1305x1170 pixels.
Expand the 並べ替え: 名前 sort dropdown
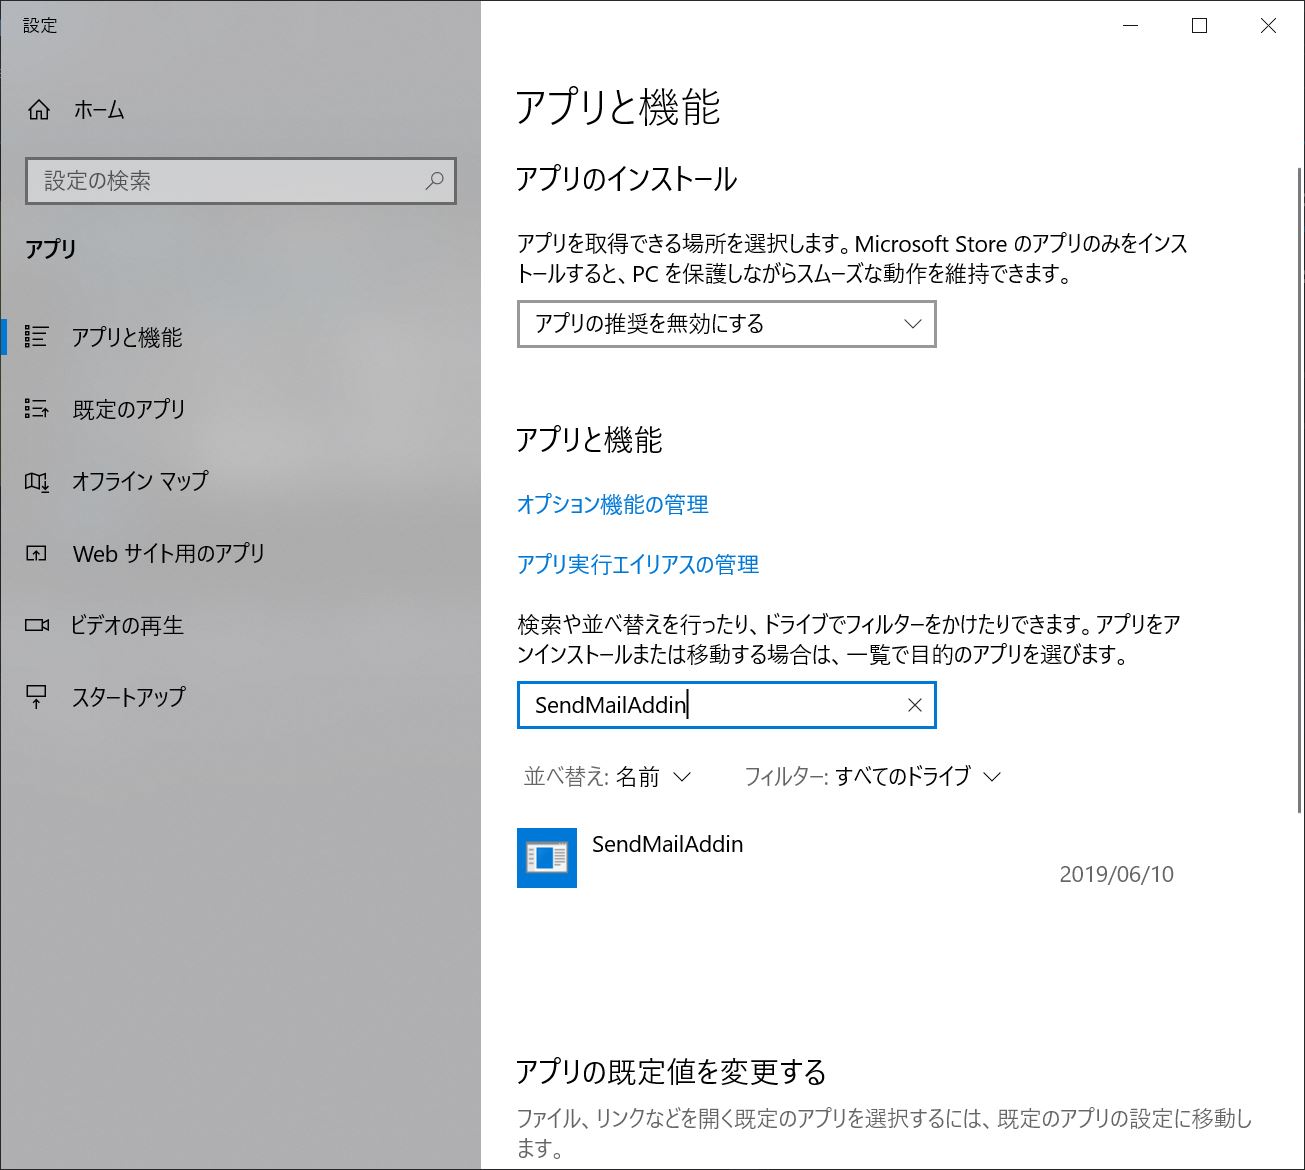pos(607,777)
